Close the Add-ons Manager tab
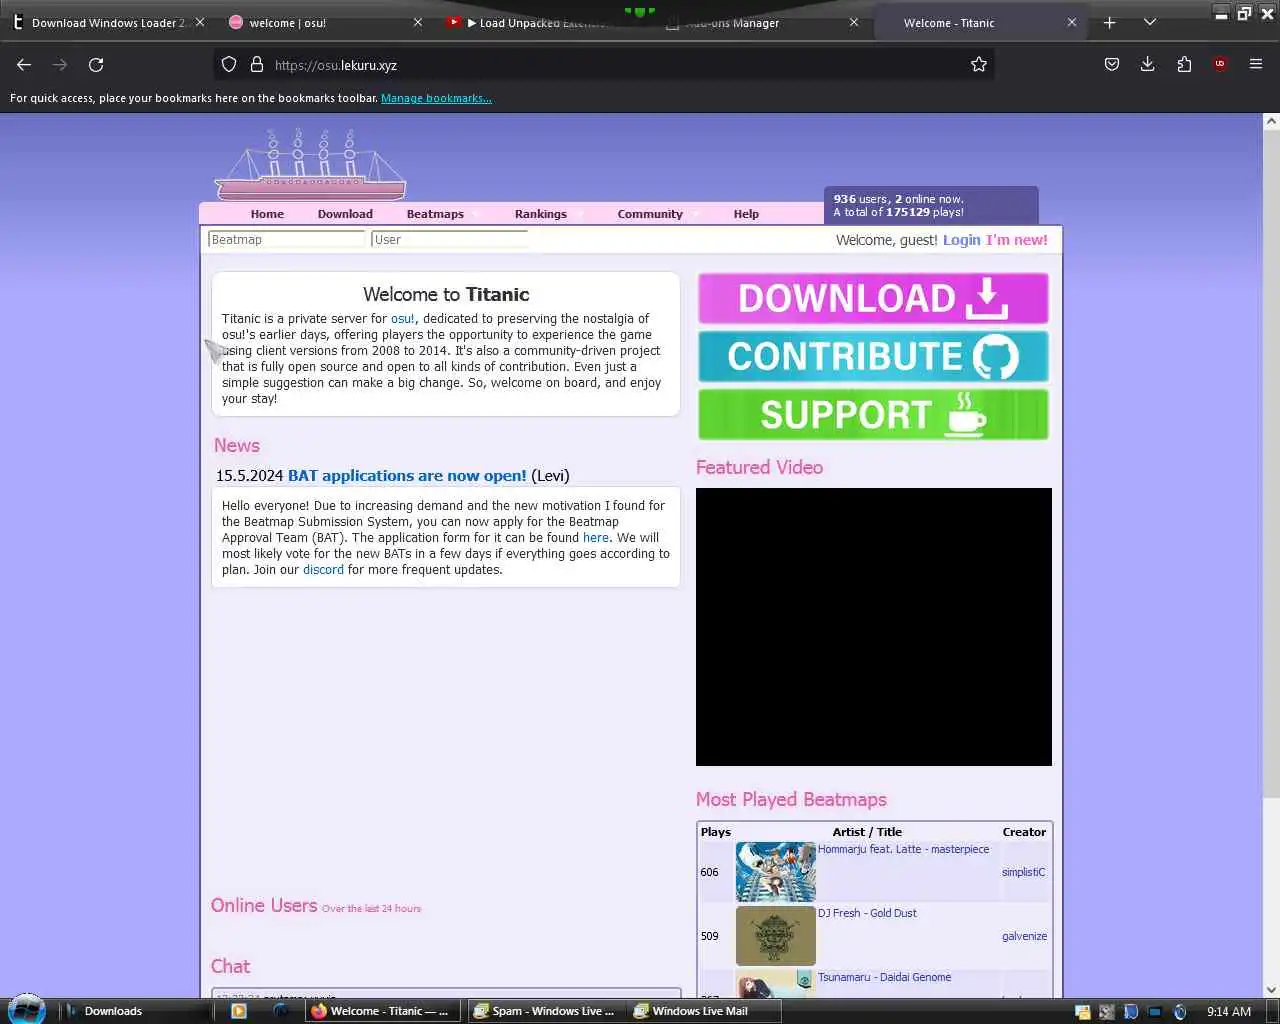This screenshot has width=1280, height=1024. 854,22
